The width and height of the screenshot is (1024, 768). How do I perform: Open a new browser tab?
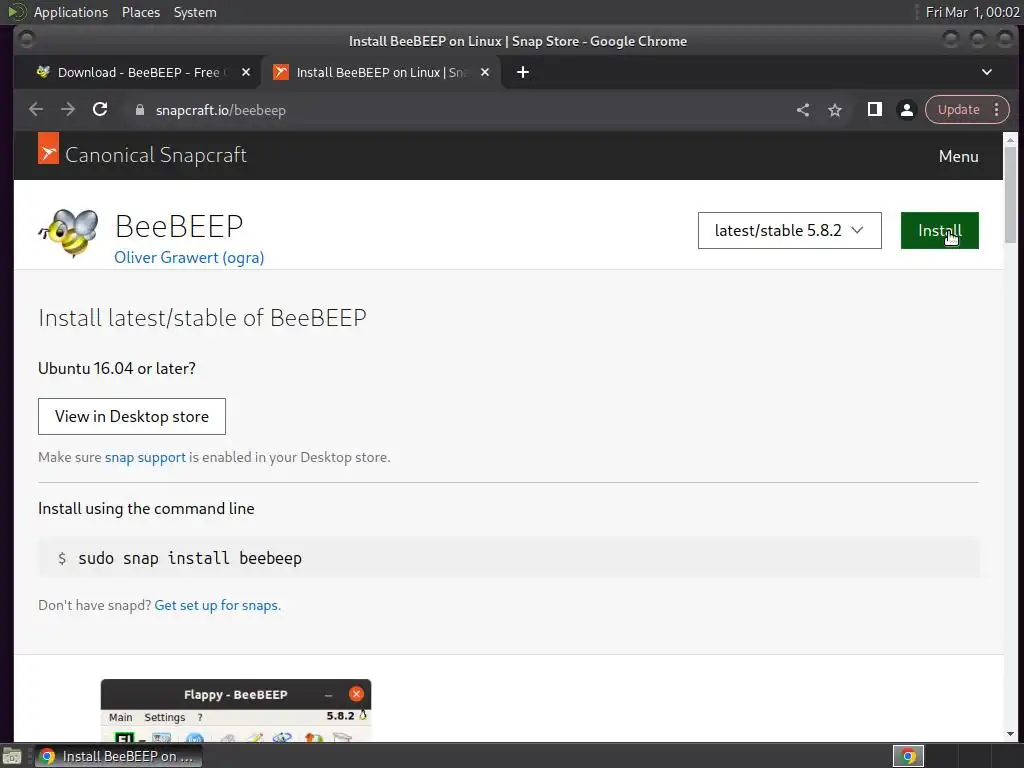[x=522, y=72]
